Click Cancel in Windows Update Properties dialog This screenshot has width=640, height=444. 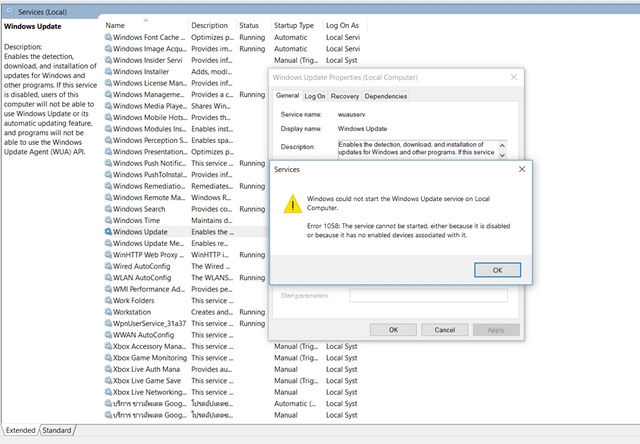pyautogui.click(x=444, y=330)
